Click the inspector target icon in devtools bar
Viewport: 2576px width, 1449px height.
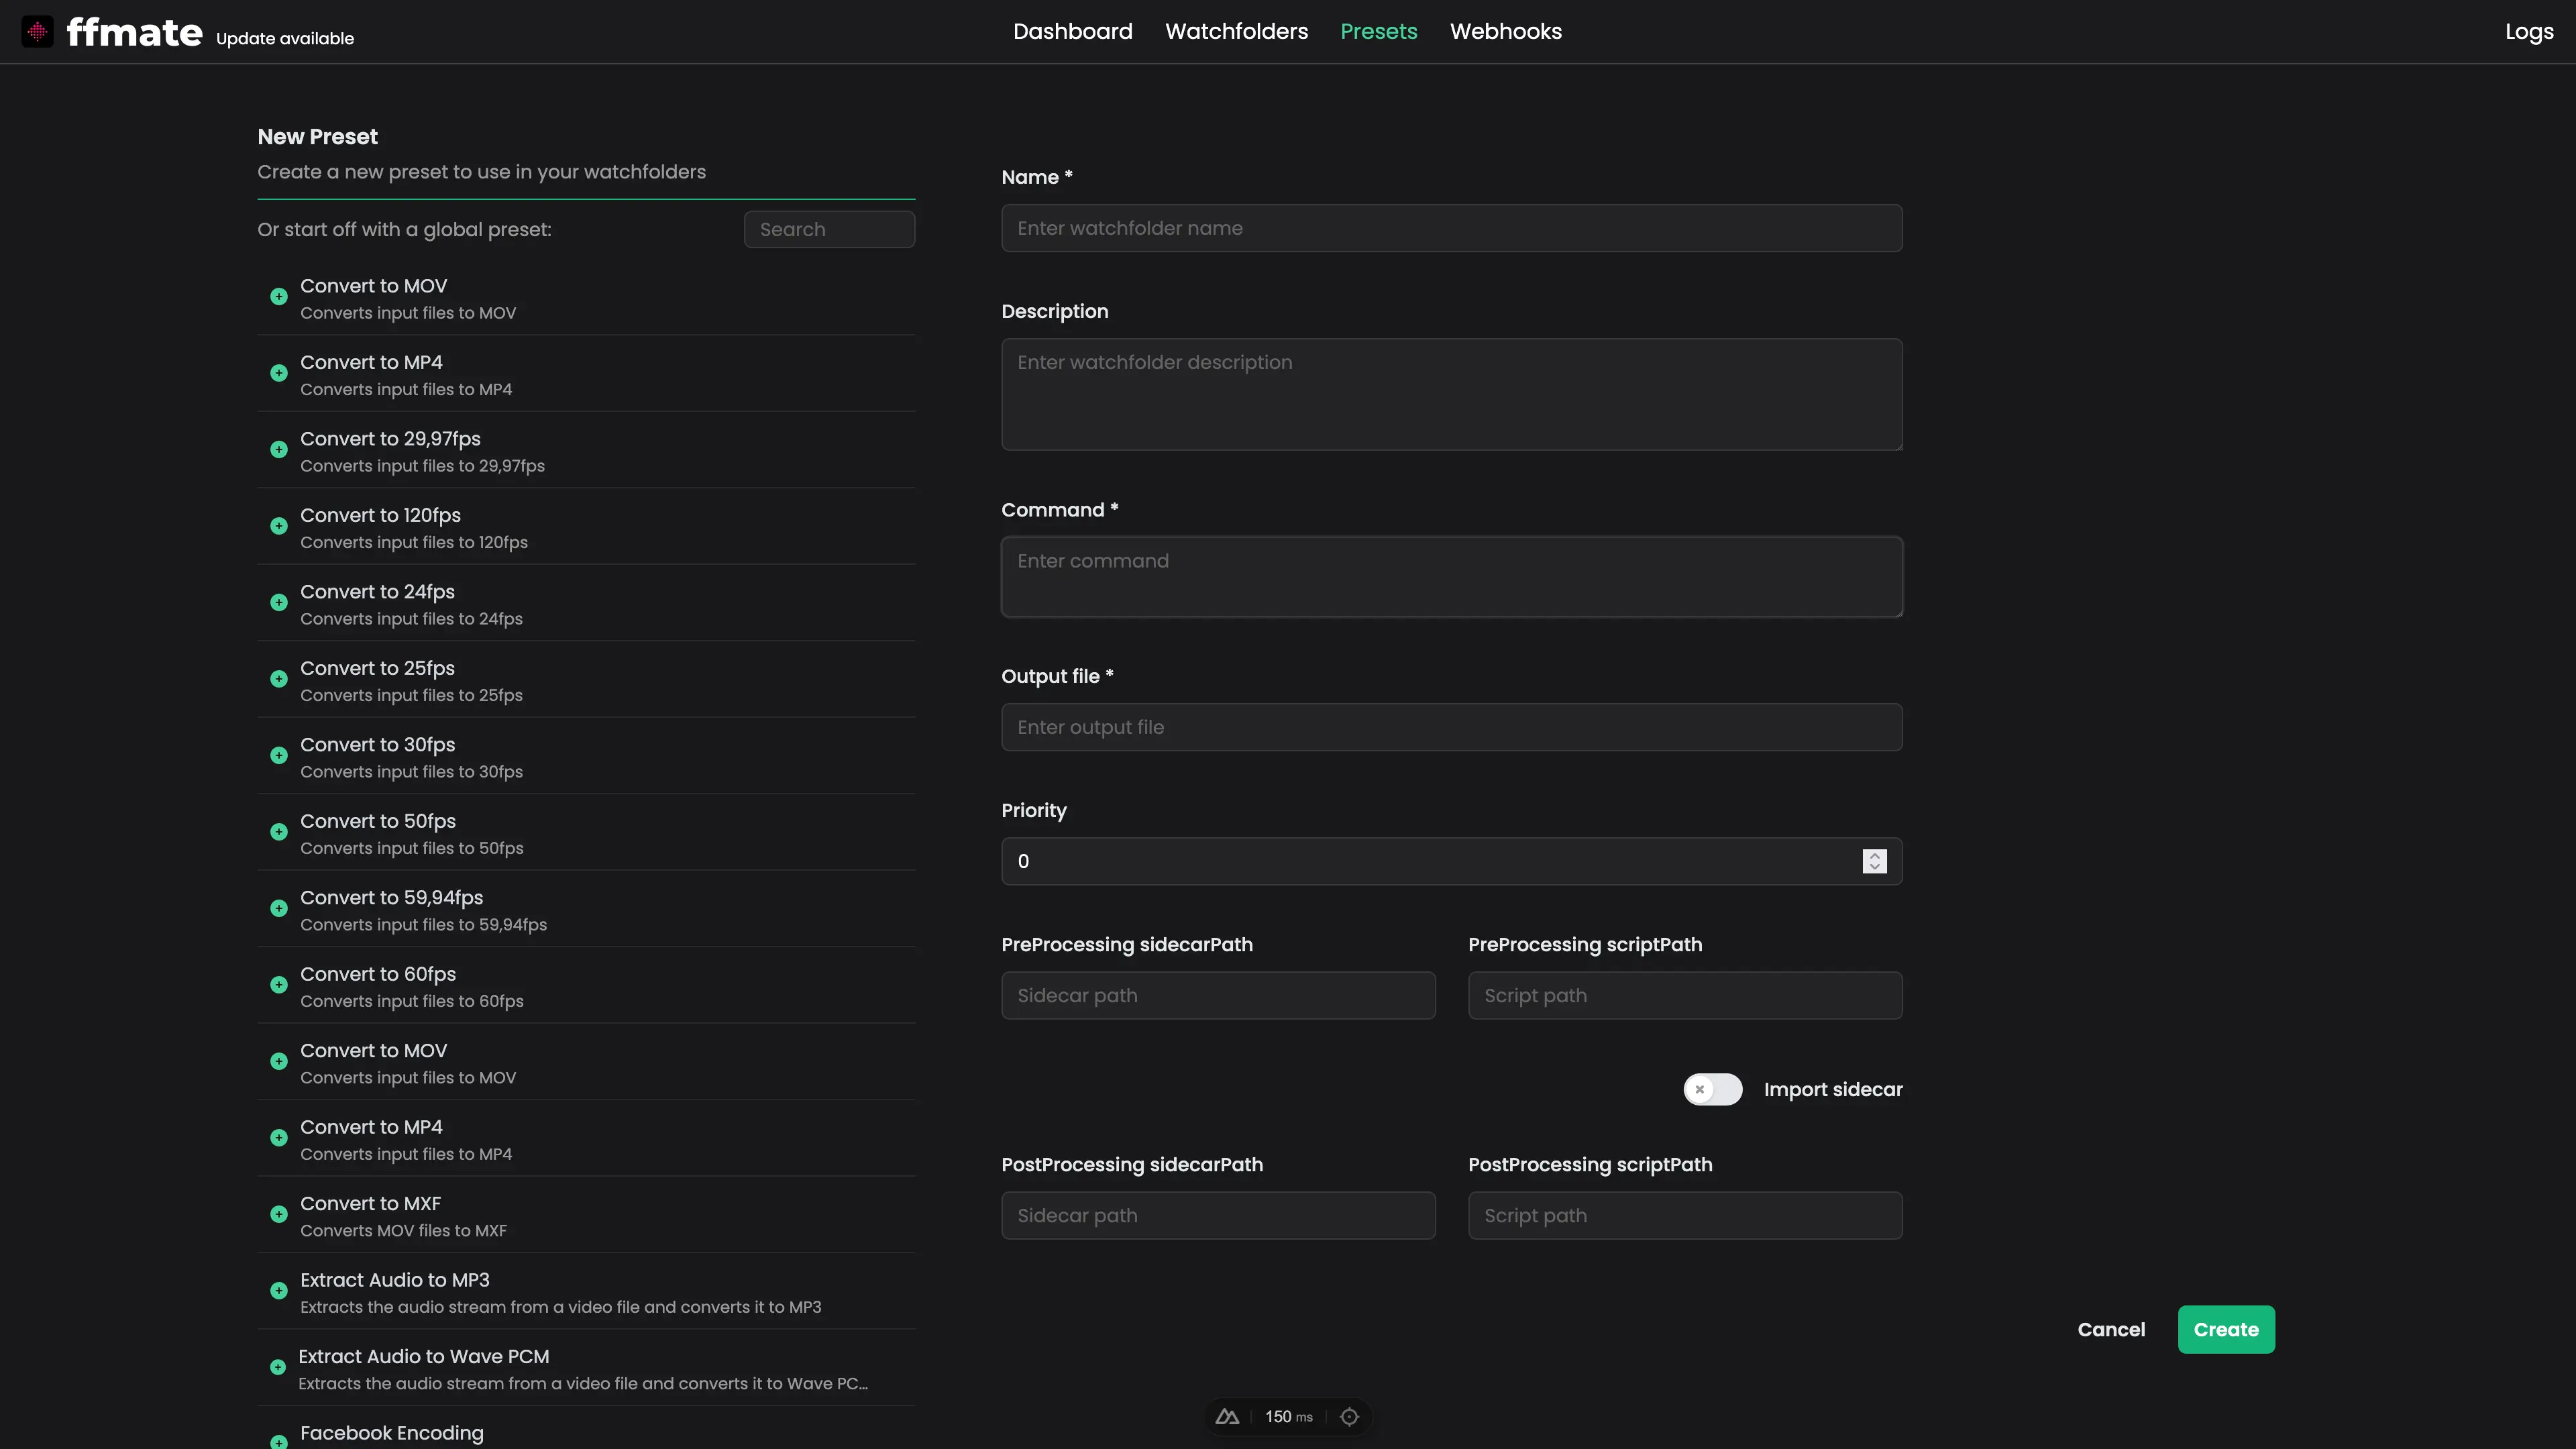(x=1349, y=1417)
